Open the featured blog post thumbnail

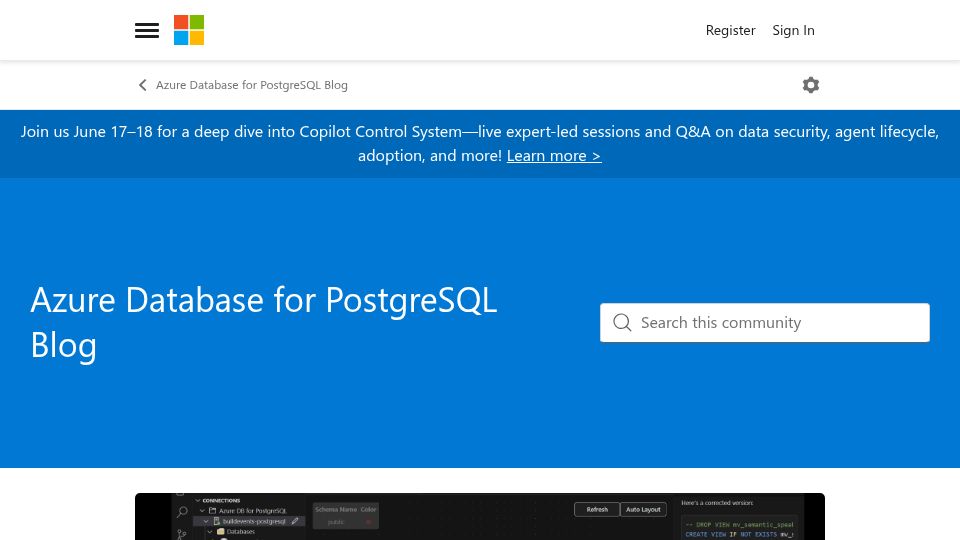click(480, 517)
